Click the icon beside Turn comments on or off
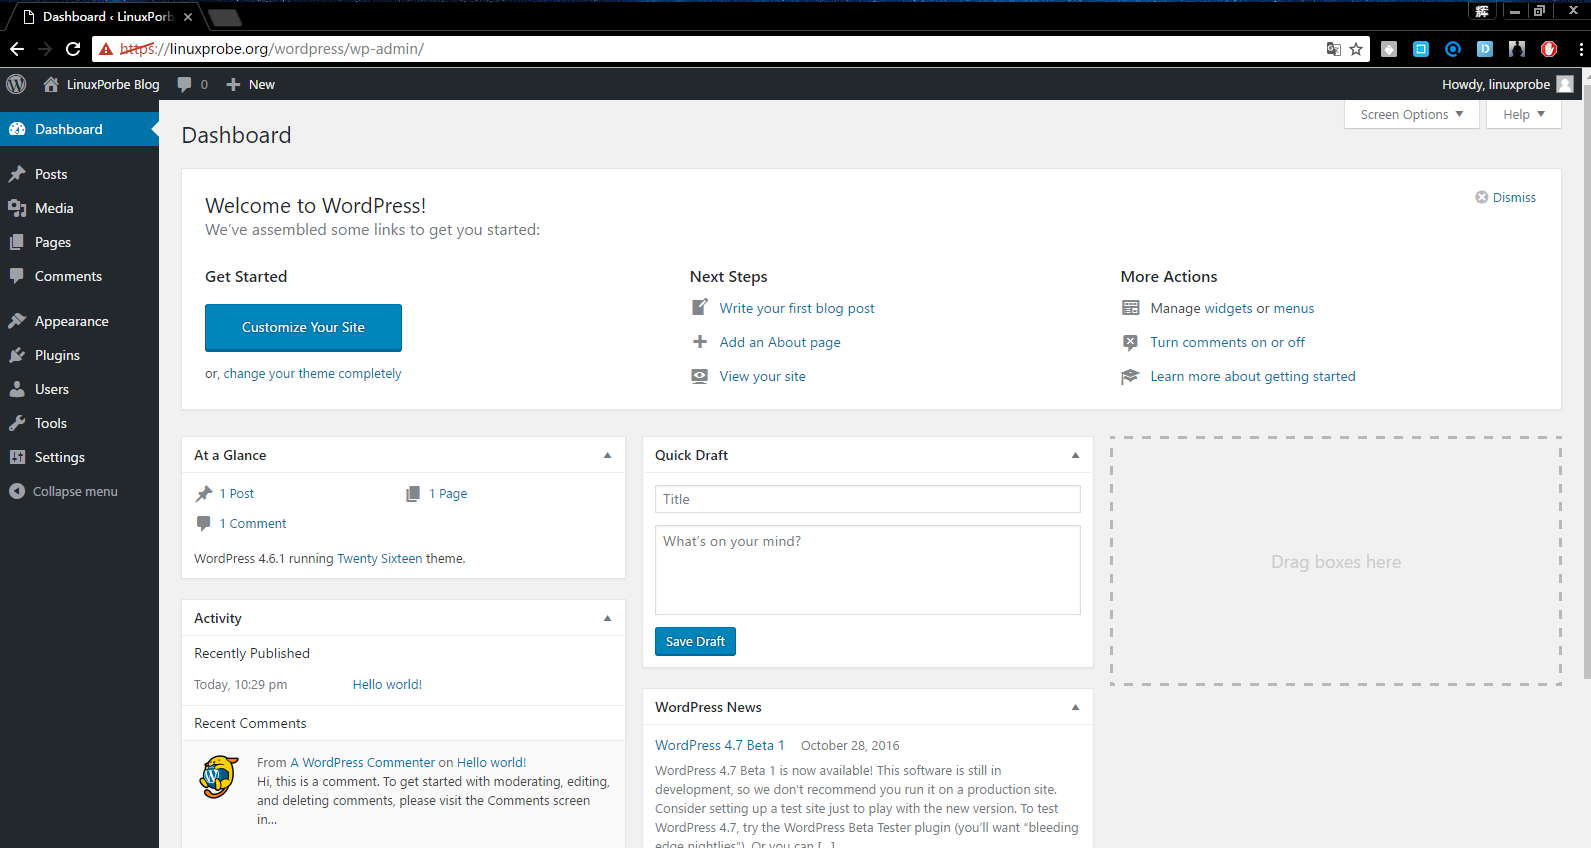 click(x=1131, y=342)
